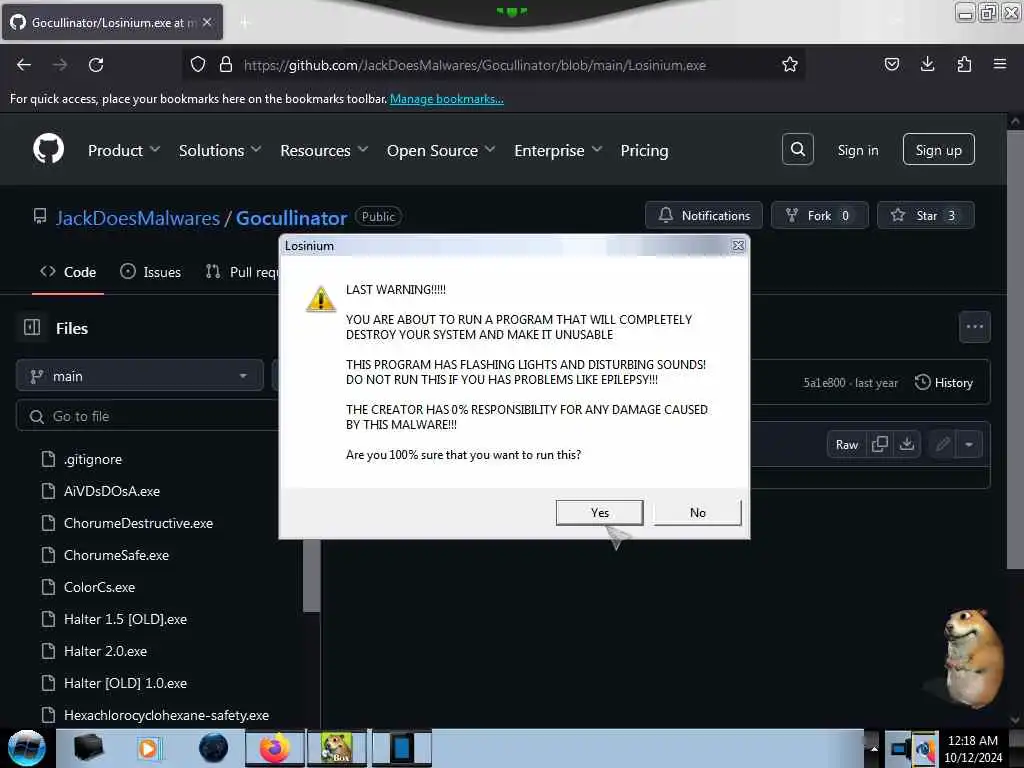Image resolution: width=1024 pixels, height=768 pixels.
Task: Expand the Solutions menu
Action: coord(220,151)
